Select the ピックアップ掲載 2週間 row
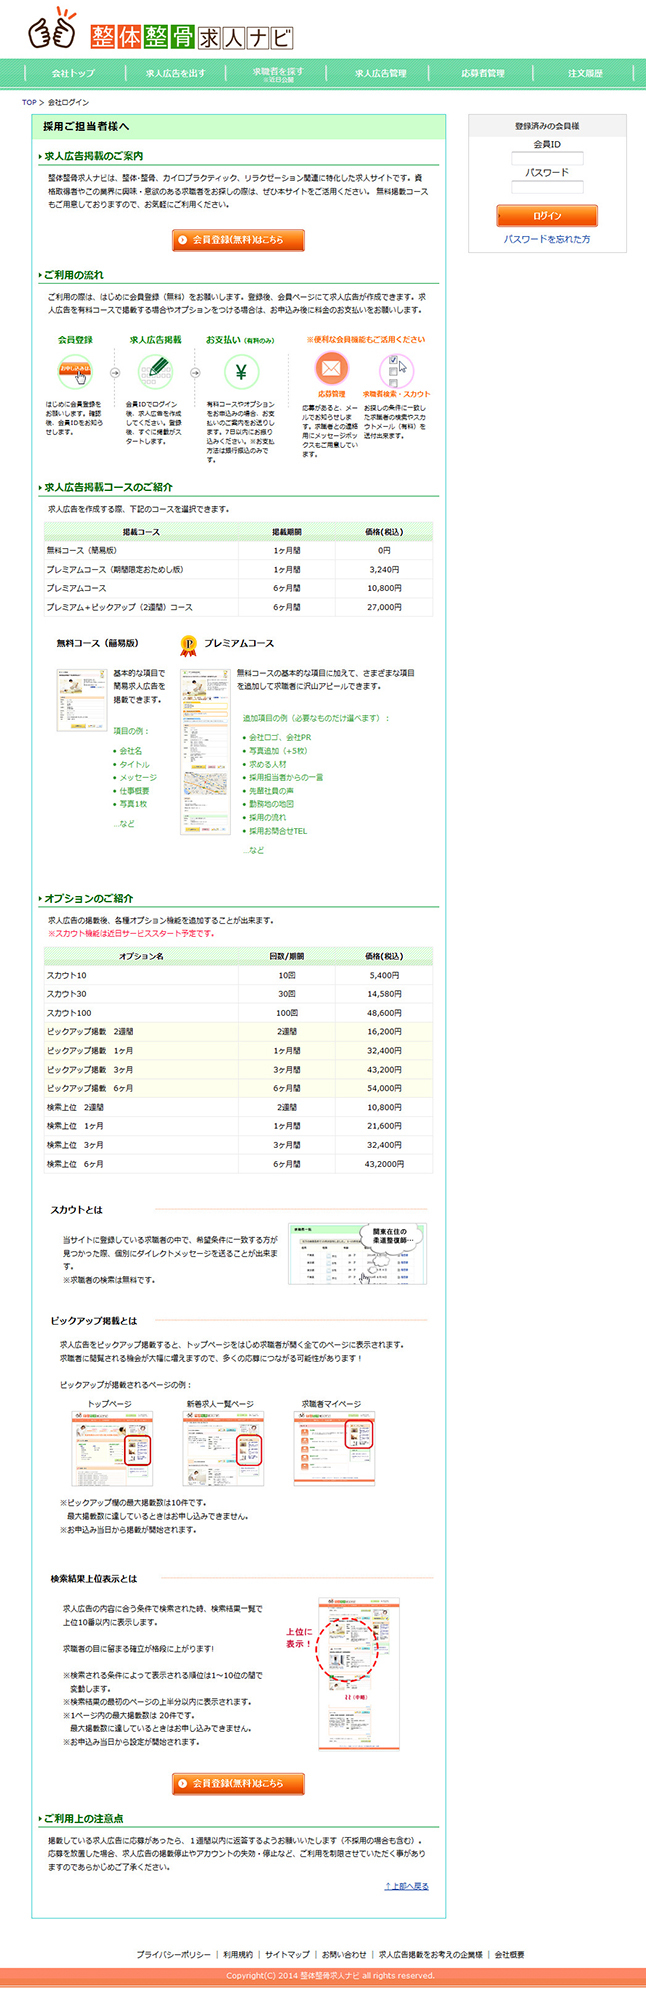646x2000 pixels. (238, 1031)
